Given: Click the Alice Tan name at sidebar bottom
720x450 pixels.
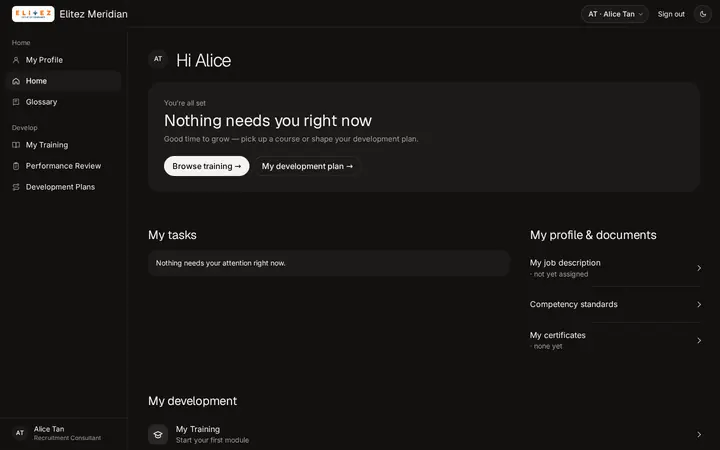Looking at the screenshot, I should [x=49, y=429].
